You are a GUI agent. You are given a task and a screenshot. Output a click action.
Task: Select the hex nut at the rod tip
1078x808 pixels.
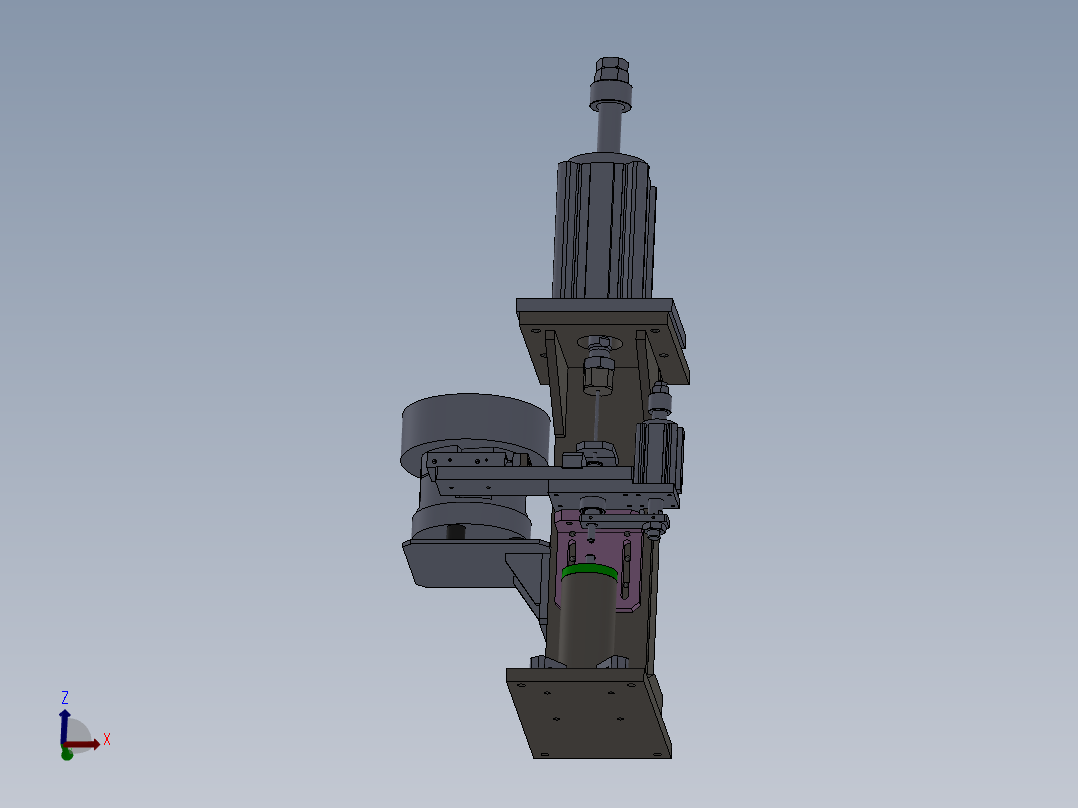612,69
